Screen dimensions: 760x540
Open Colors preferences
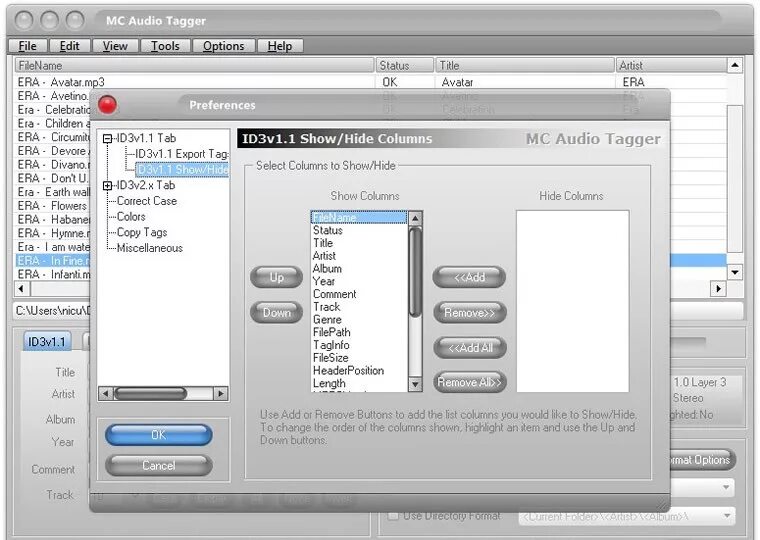tap(131, 217)
